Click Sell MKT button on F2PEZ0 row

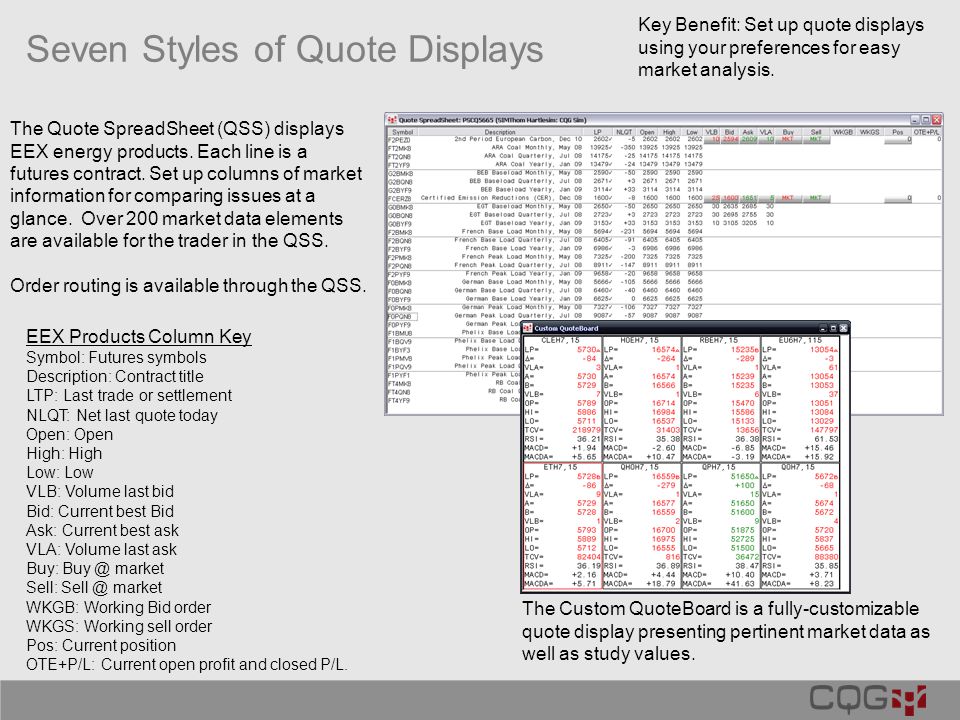click(816, 140)
